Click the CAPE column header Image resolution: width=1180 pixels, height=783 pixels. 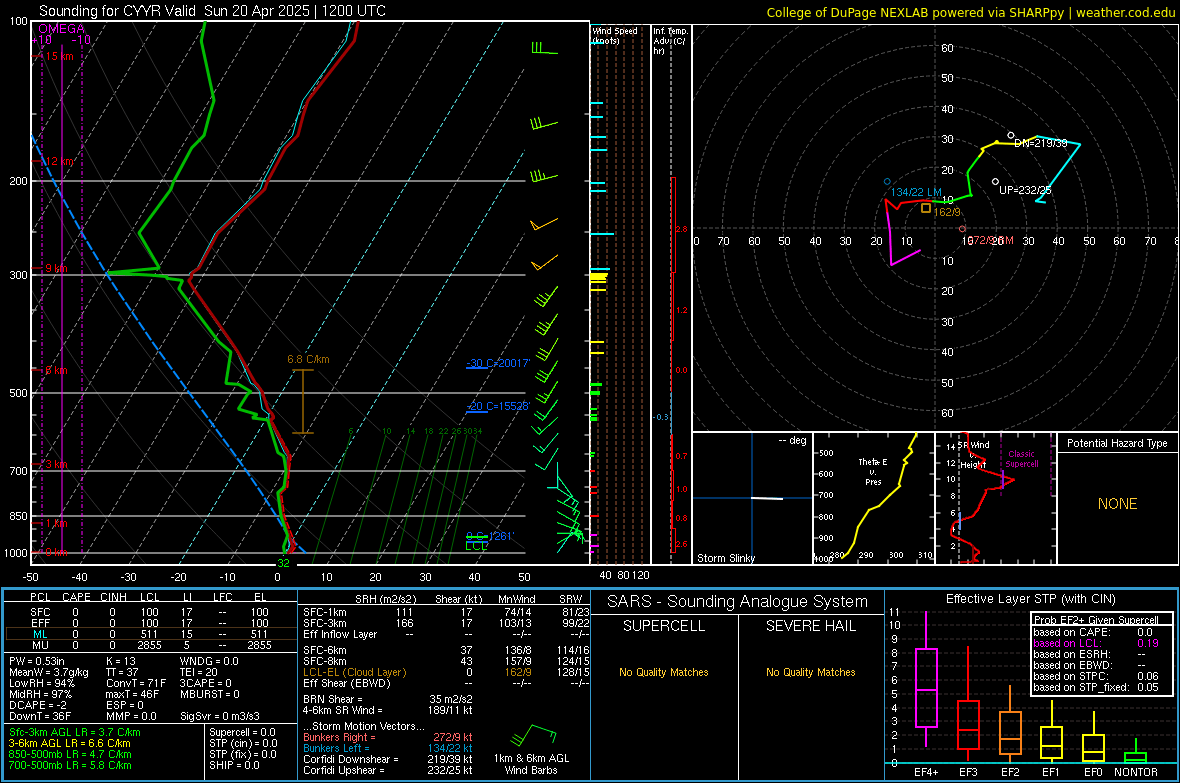[x=76, y=597]
